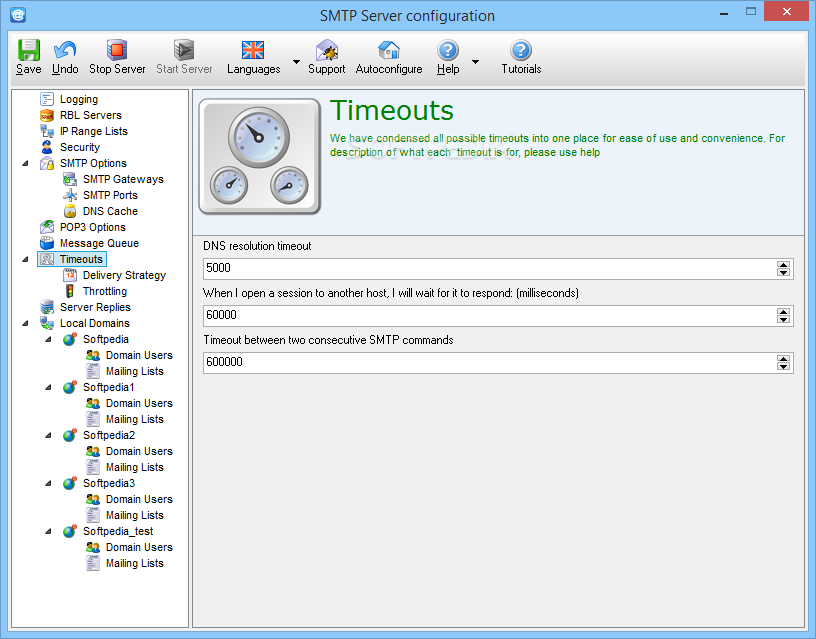Image resolution: width=816 pixels, height=639 pixels.
Task: Click the Softpedia domain globe icon
Action: [x=70, y=339]
